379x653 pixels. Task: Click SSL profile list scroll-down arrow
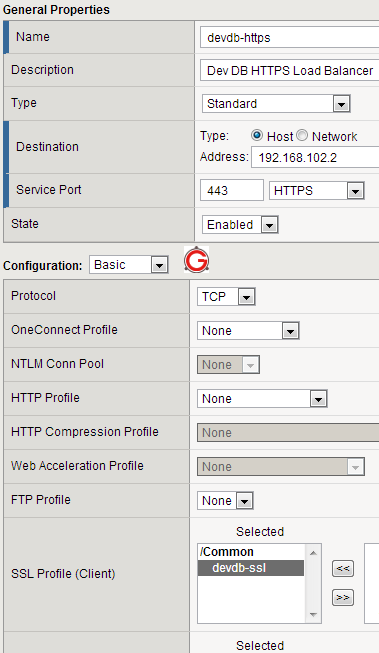pyautogui.click(x=313, y=615)
